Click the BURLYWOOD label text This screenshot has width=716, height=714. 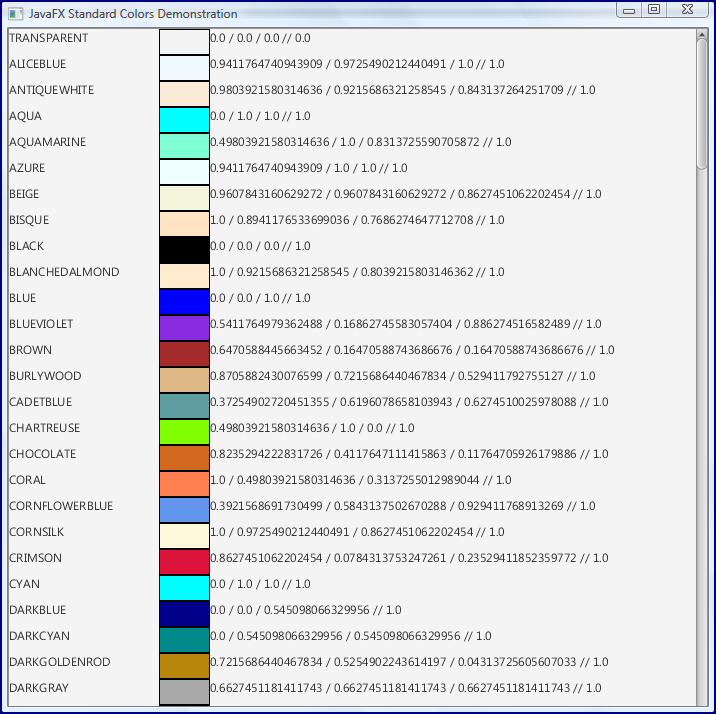[45, 376]
